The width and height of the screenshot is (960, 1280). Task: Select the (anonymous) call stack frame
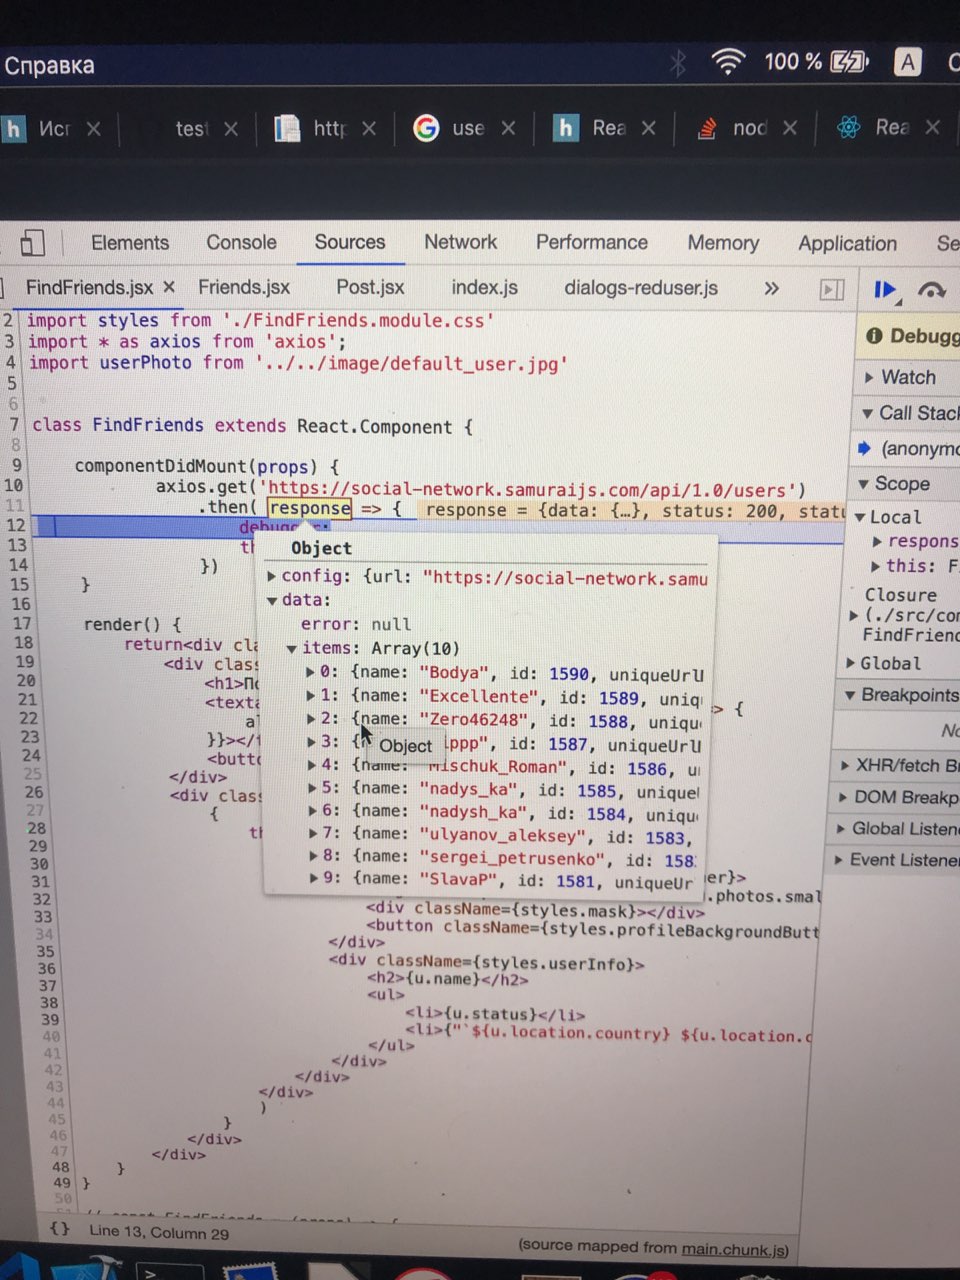[919, 449]
